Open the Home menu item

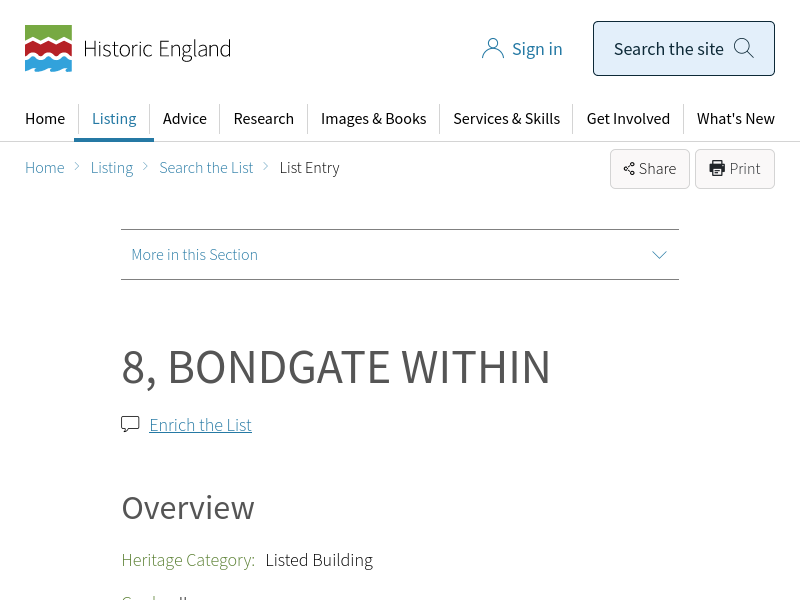[45, 119]
